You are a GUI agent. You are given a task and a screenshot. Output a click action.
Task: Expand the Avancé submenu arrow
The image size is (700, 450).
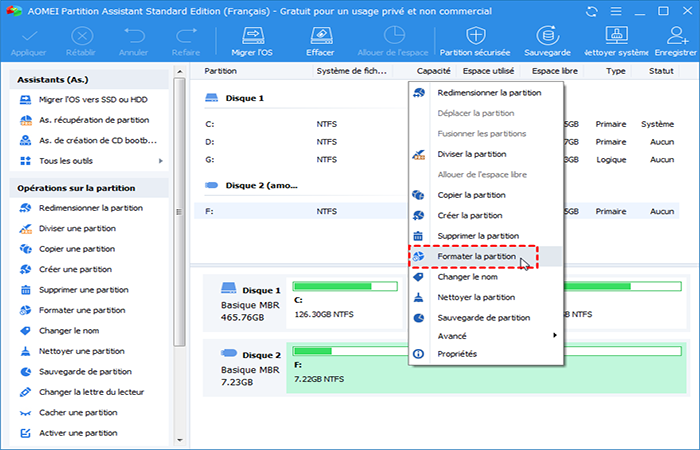[x=555, y=335]
